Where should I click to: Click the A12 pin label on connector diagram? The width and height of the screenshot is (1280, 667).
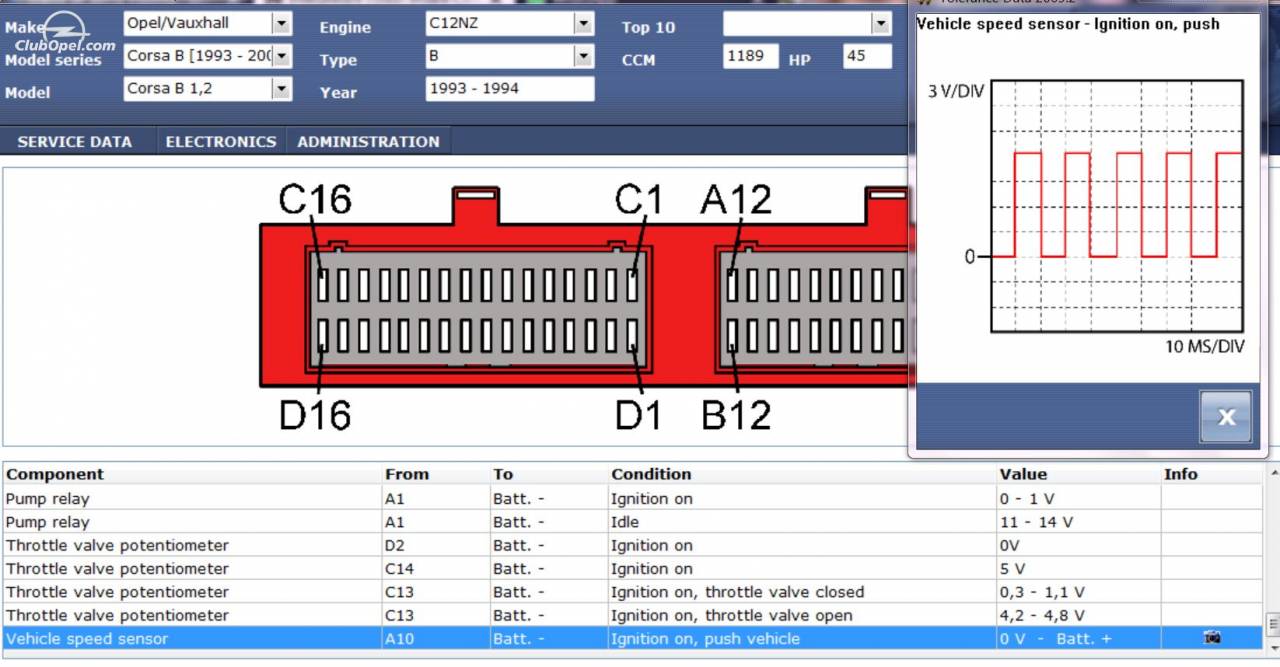coord(736,201)
